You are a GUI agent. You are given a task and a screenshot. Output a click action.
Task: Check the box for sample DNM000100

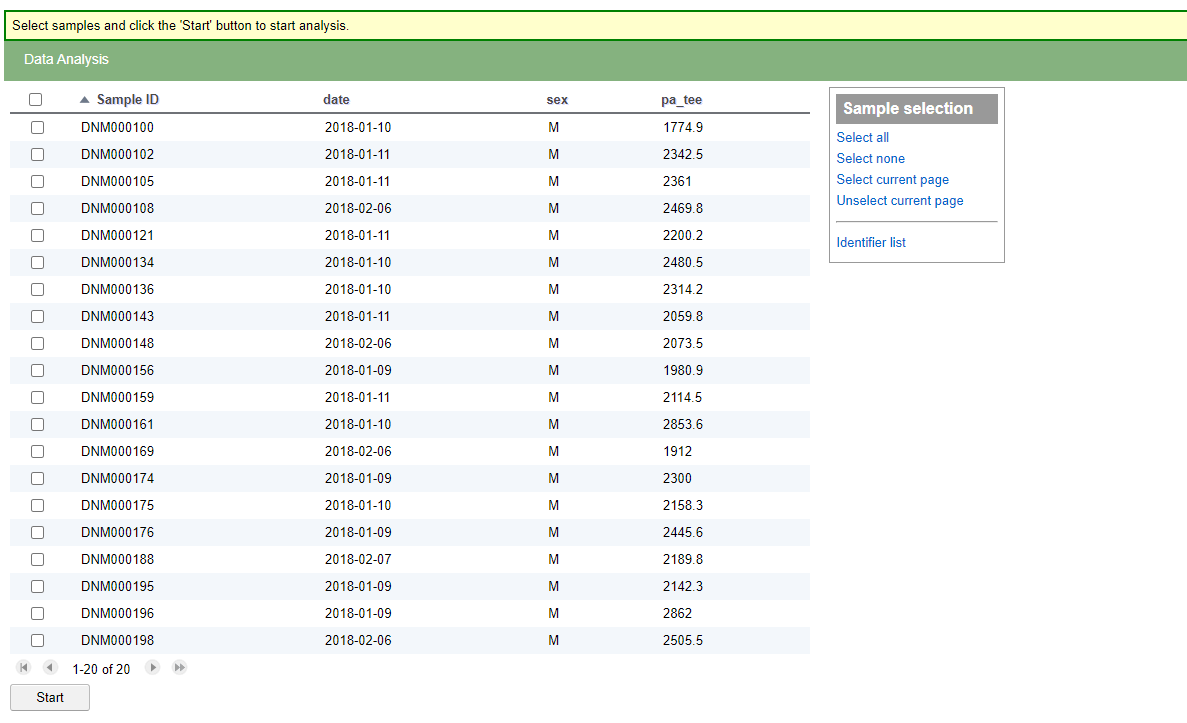[37, 127]
